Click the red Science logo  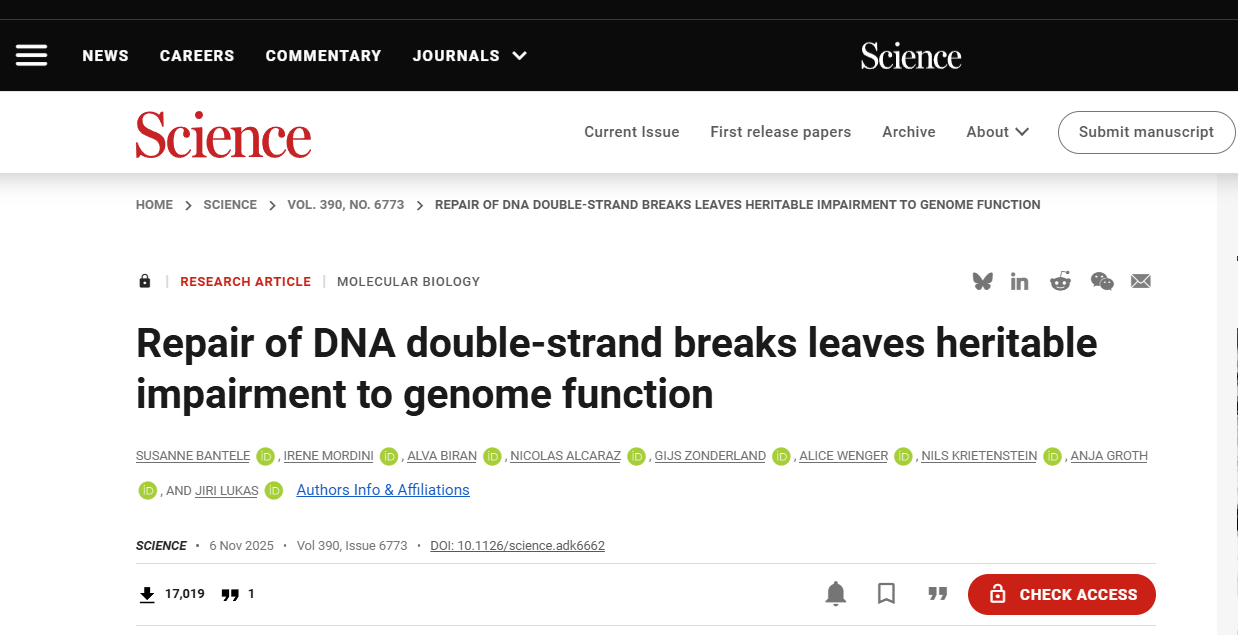click(x=223, y=135)
